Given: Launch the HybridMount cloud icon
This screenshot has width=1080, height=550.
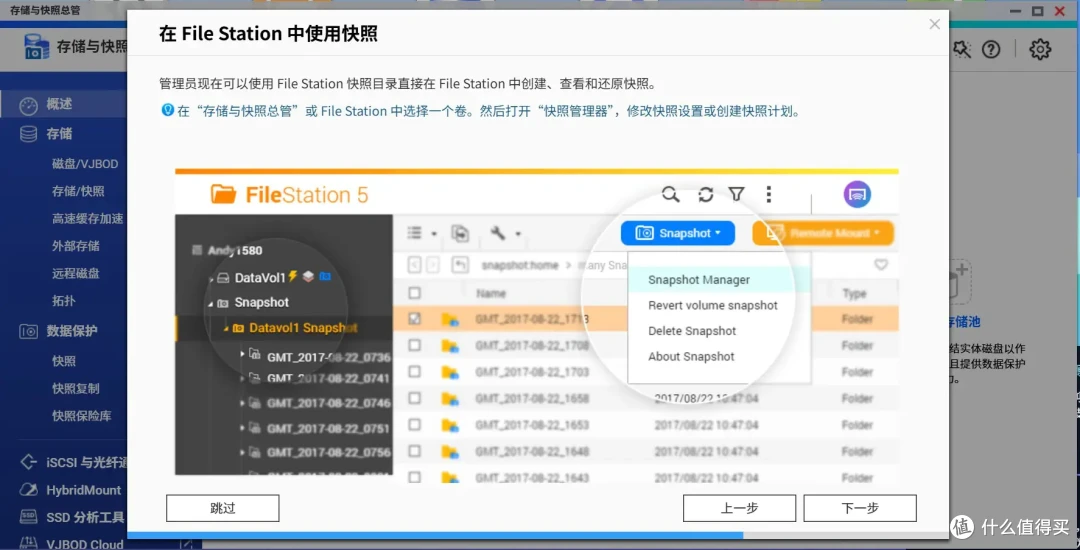Looking at the screenshot, I should [28, 490].
